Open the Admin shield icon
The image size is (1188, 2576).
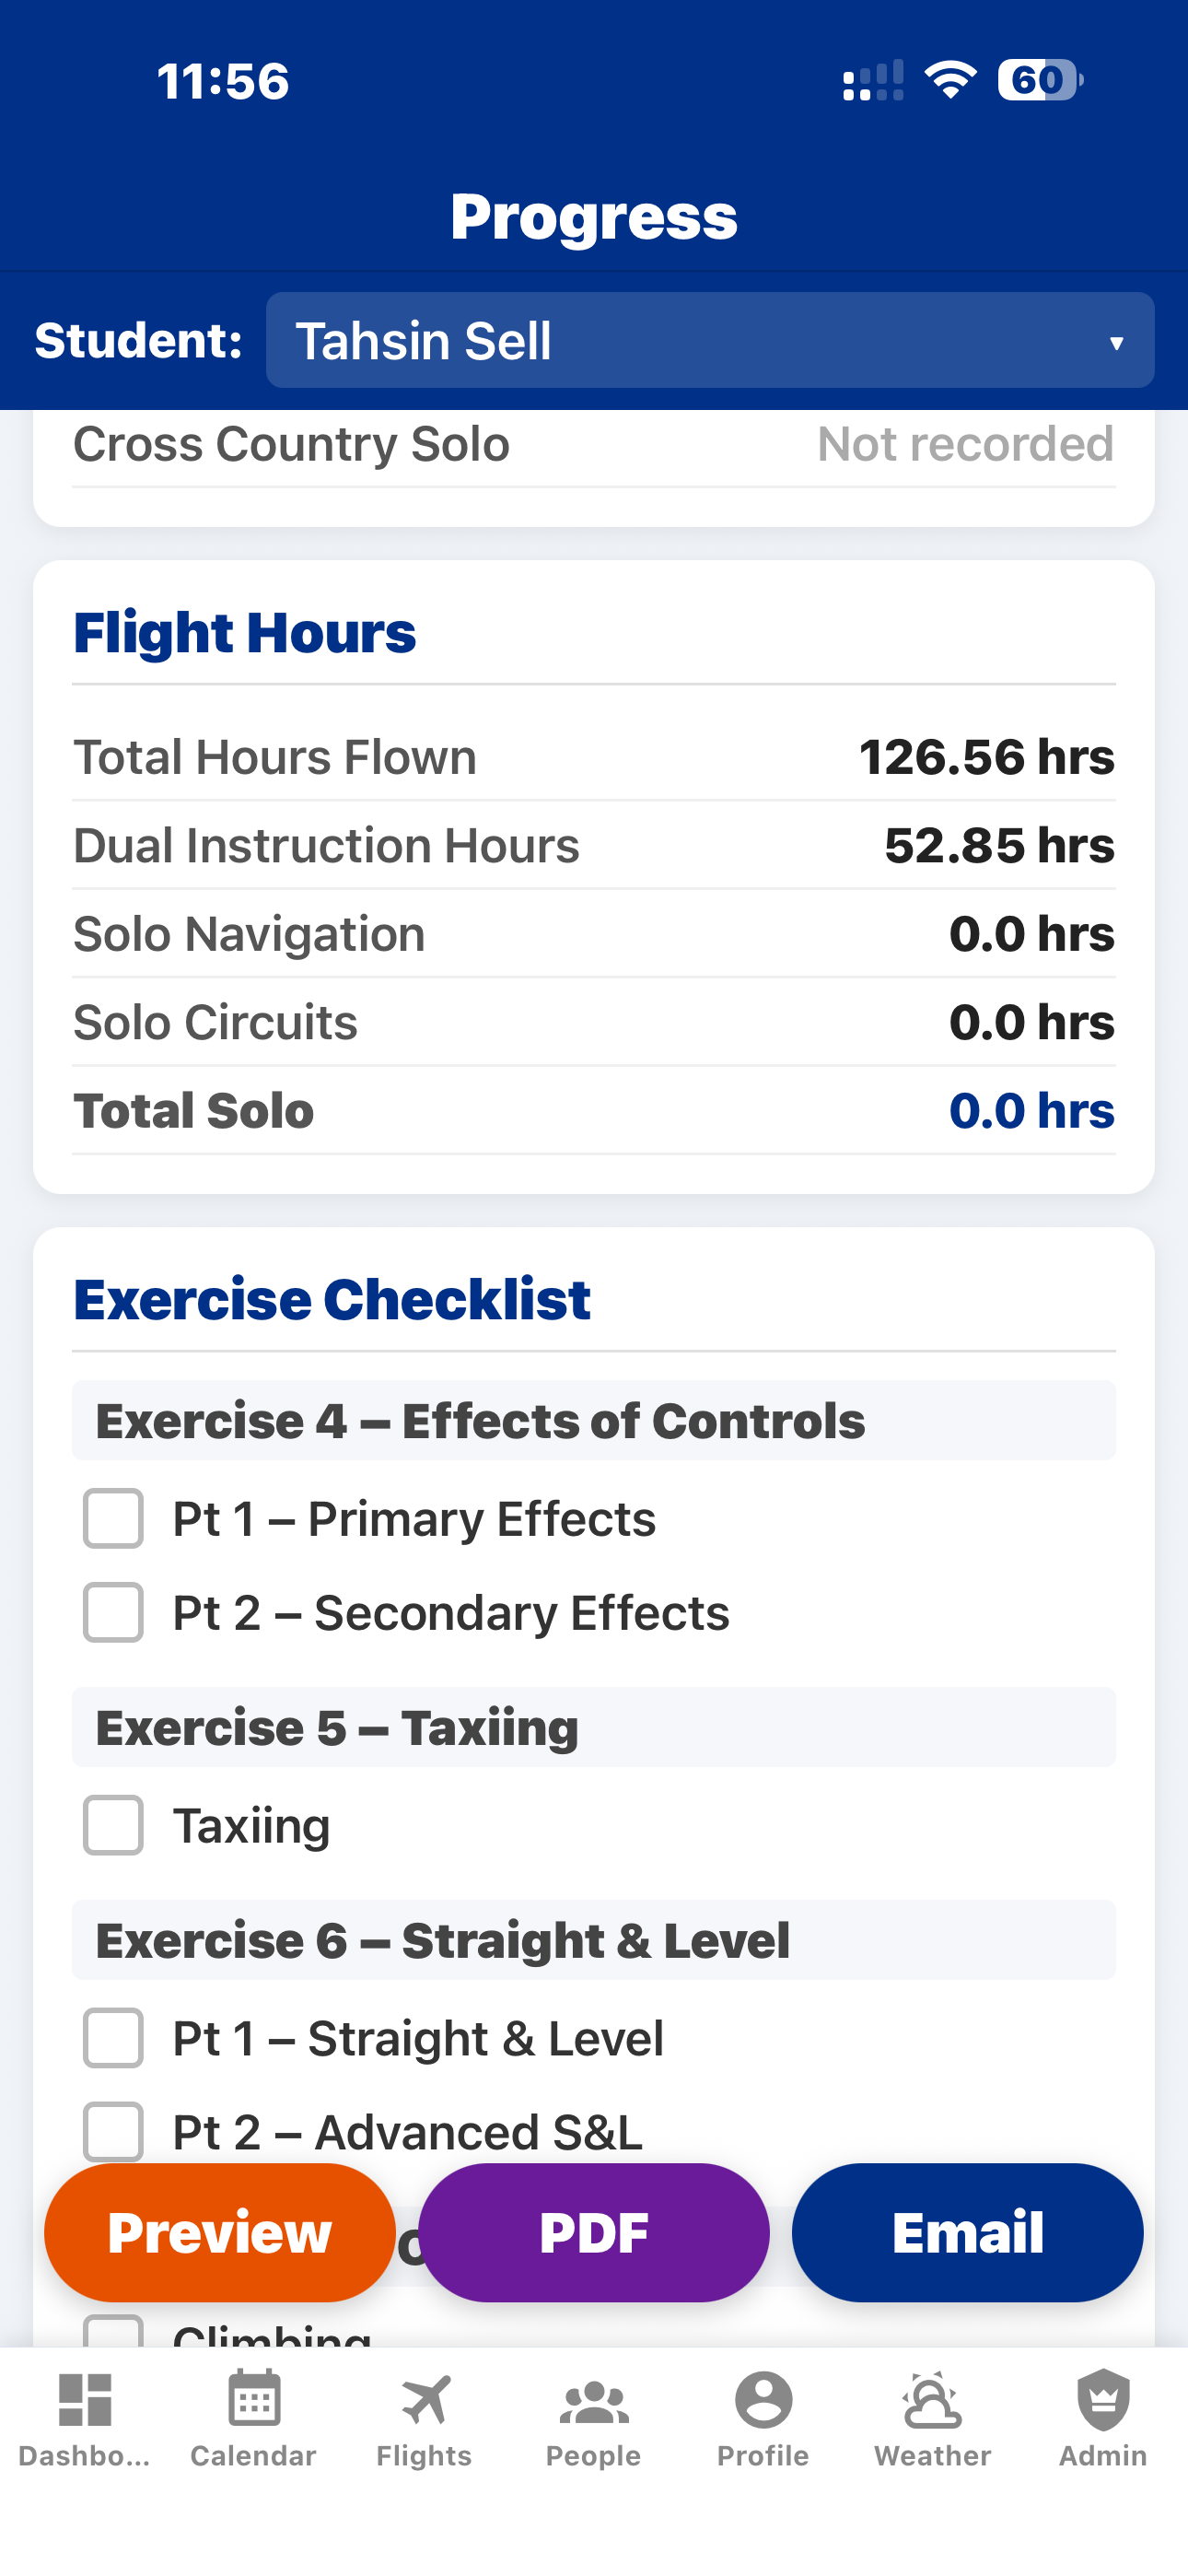[x=1103, y=2399]
